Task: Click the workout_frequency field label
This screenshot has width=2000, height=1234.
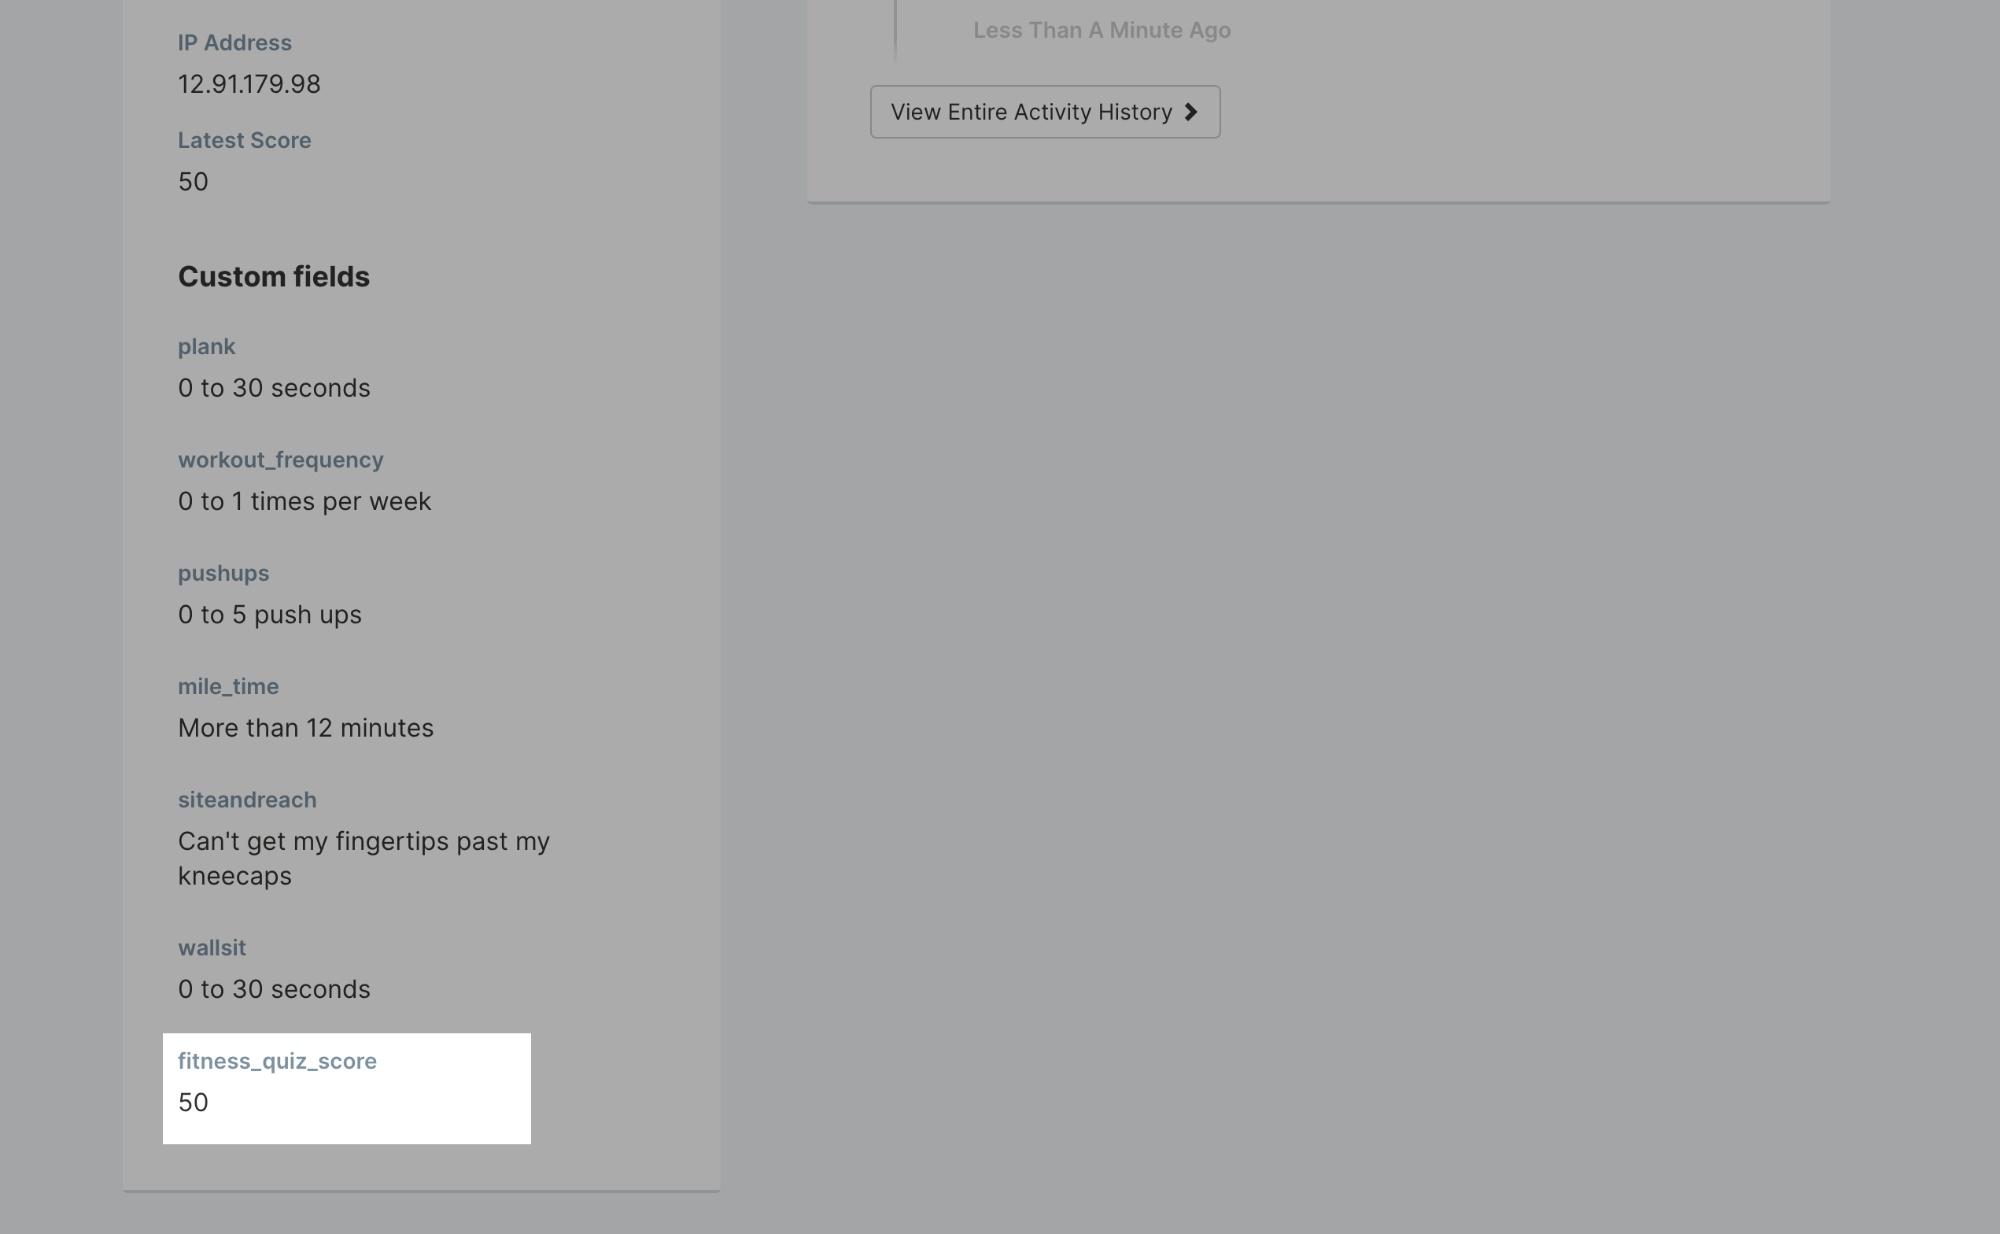Action: coord(281,460)
